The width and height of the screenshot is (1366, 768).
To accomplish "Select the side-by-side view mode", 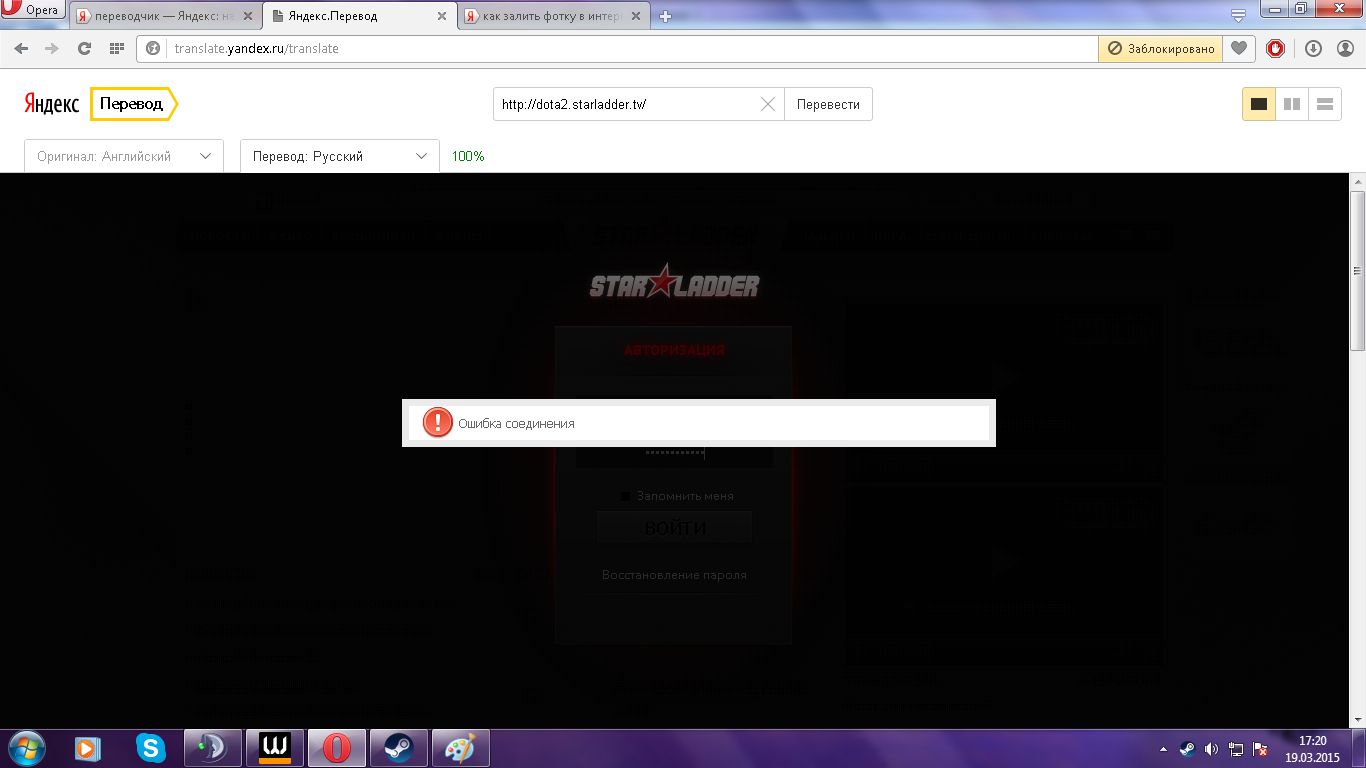I will pos(1292,104).
